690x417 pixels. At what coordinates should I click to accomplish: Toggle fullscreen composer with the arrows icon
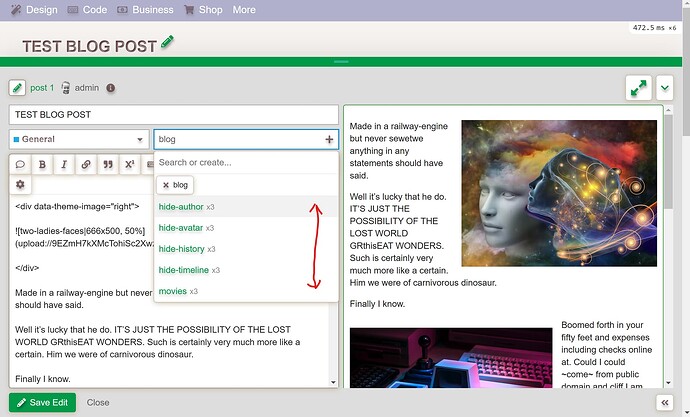point(639,88)
